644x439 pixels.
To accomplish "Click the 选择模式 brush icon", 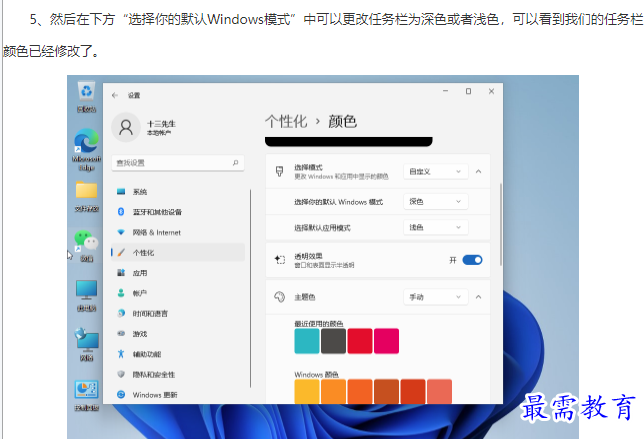I will (279, 171).
